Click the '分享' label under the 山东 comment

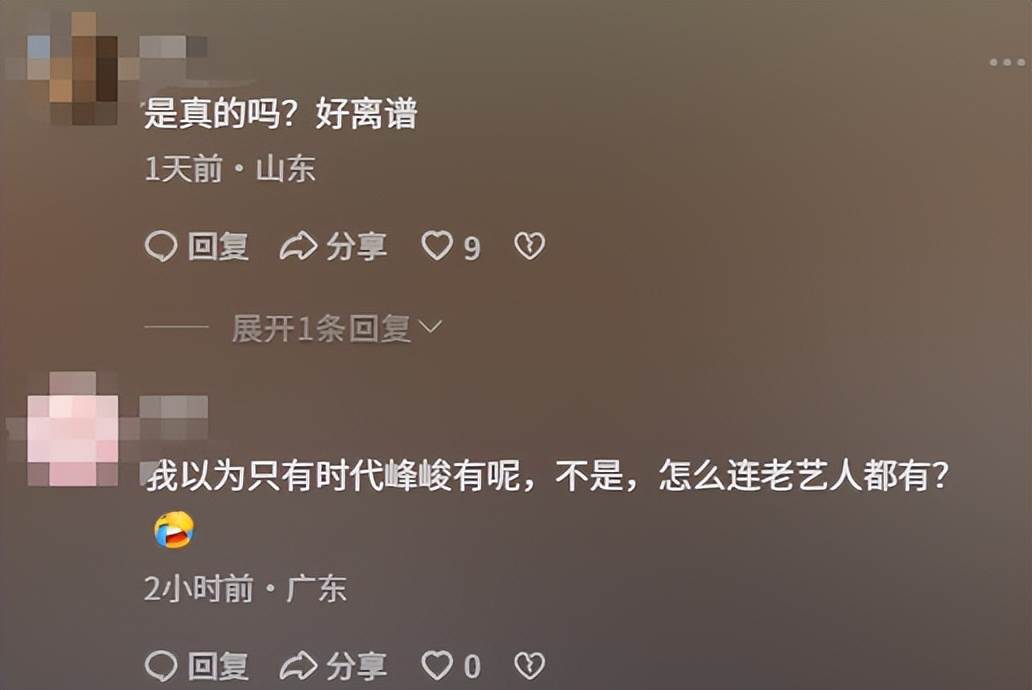coord(356,247)
